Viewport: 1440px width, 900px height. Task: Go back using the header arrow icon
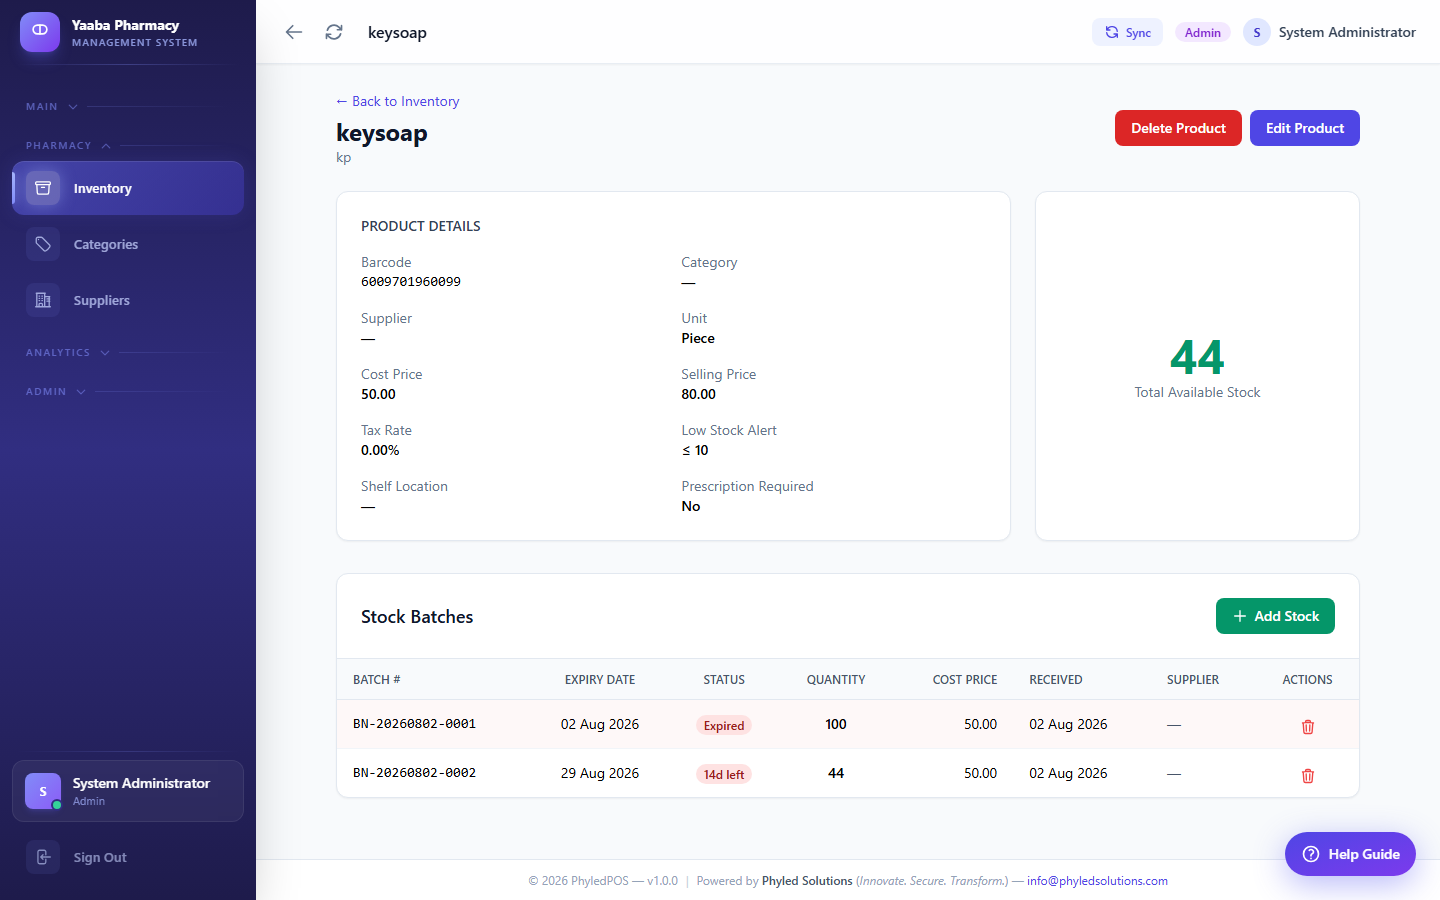tap(294, 32)
